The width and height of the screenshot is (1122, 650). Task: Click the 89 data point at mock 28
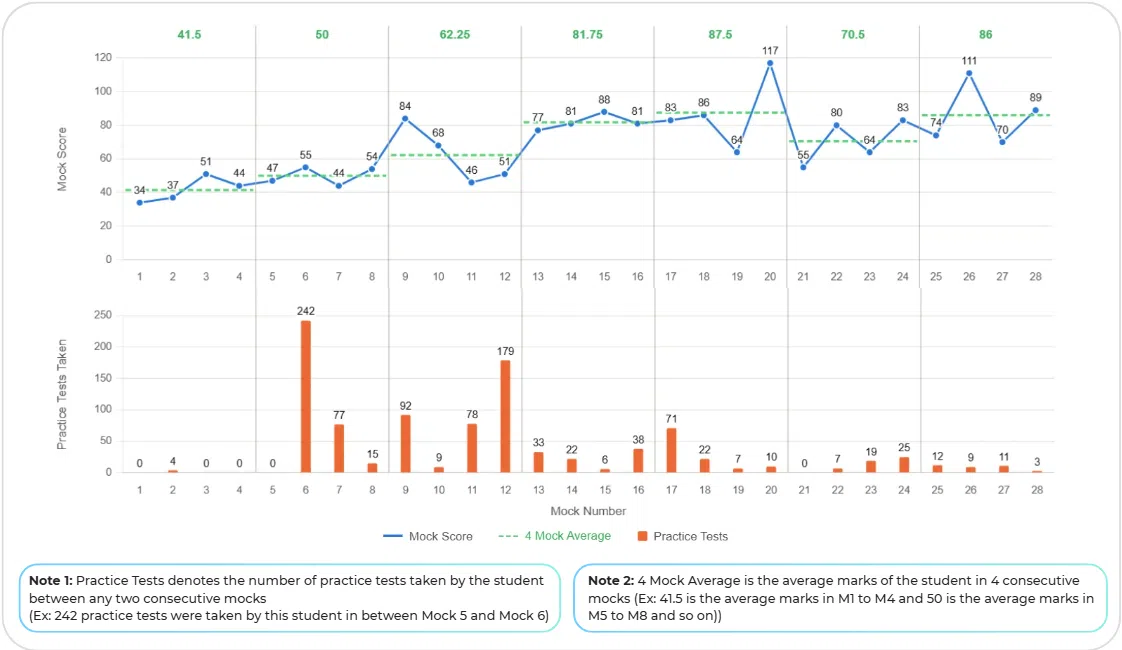[1035, 110]
